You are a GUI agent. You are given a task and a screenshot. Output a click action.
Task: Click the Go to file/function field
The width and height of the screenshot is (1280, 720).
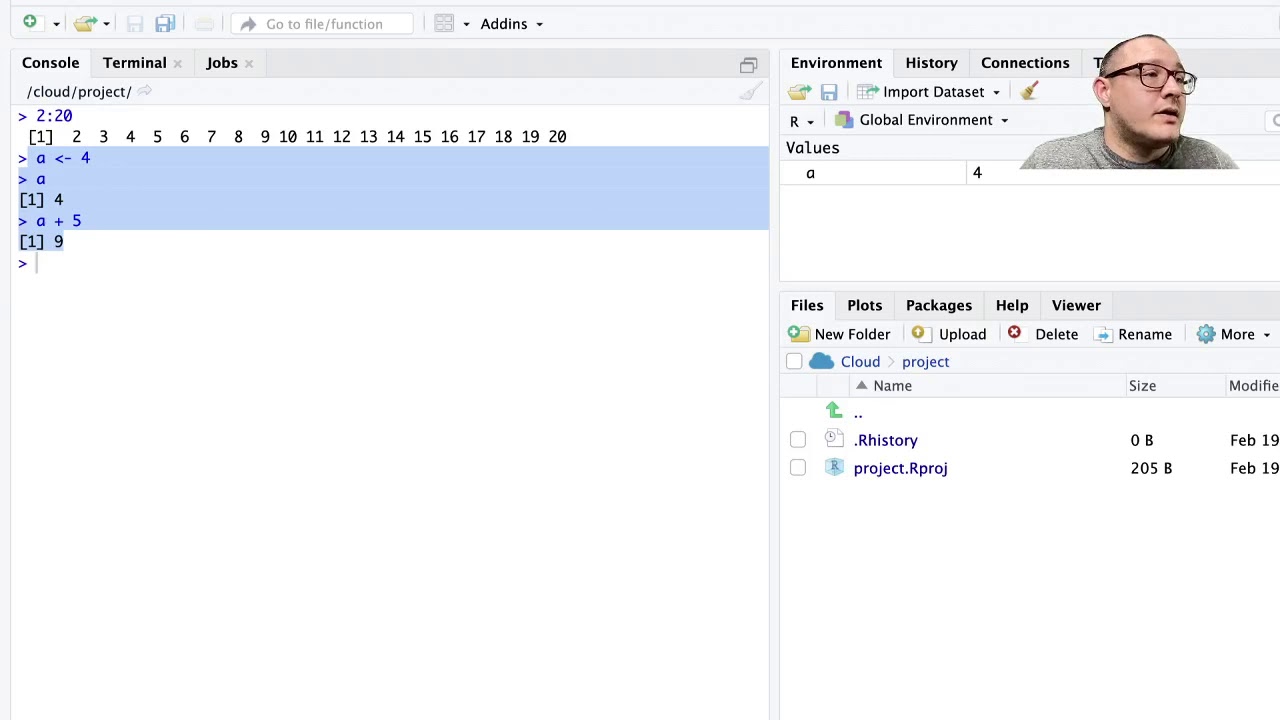323,23
